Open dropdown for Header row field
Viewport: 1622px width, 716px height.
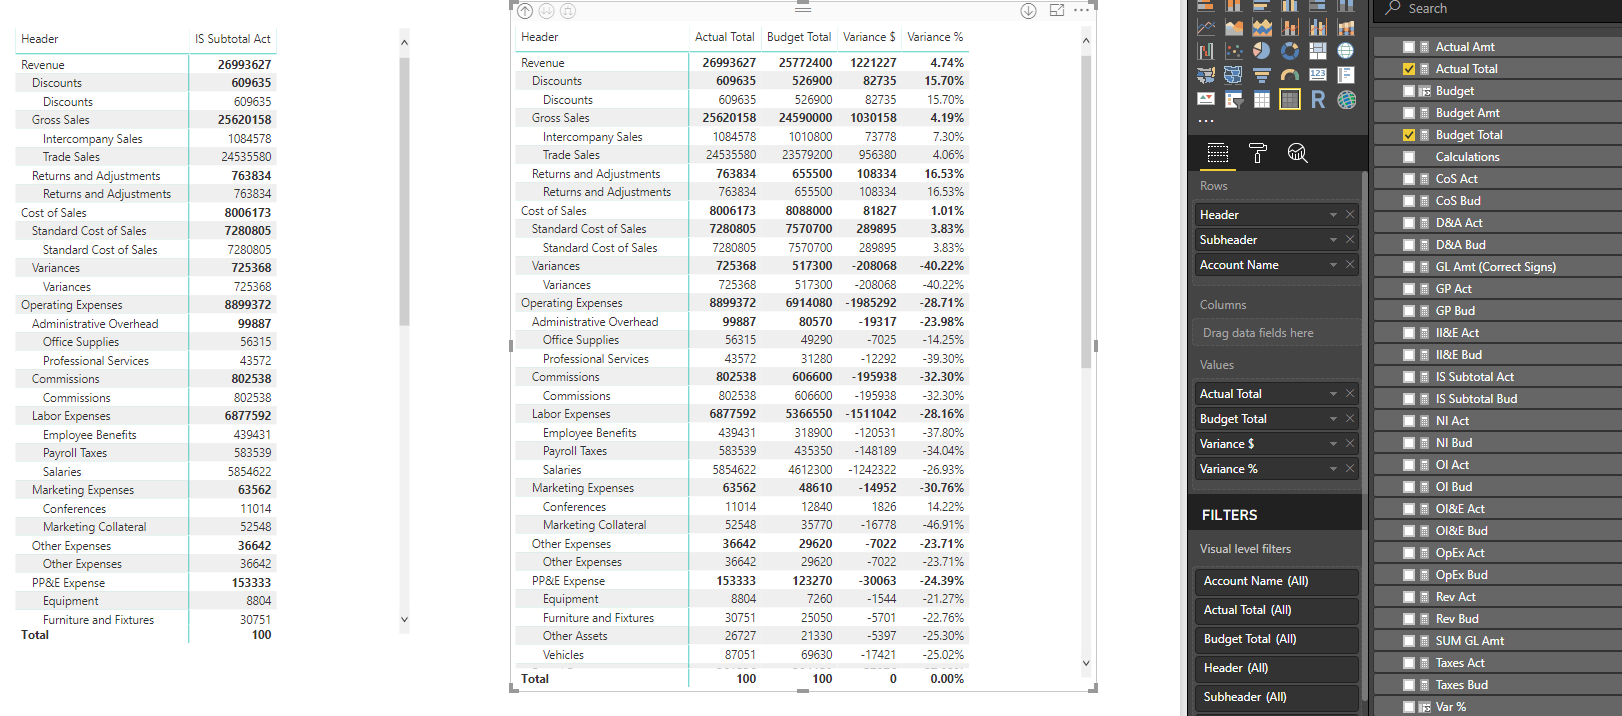[x=1333, y=215]
